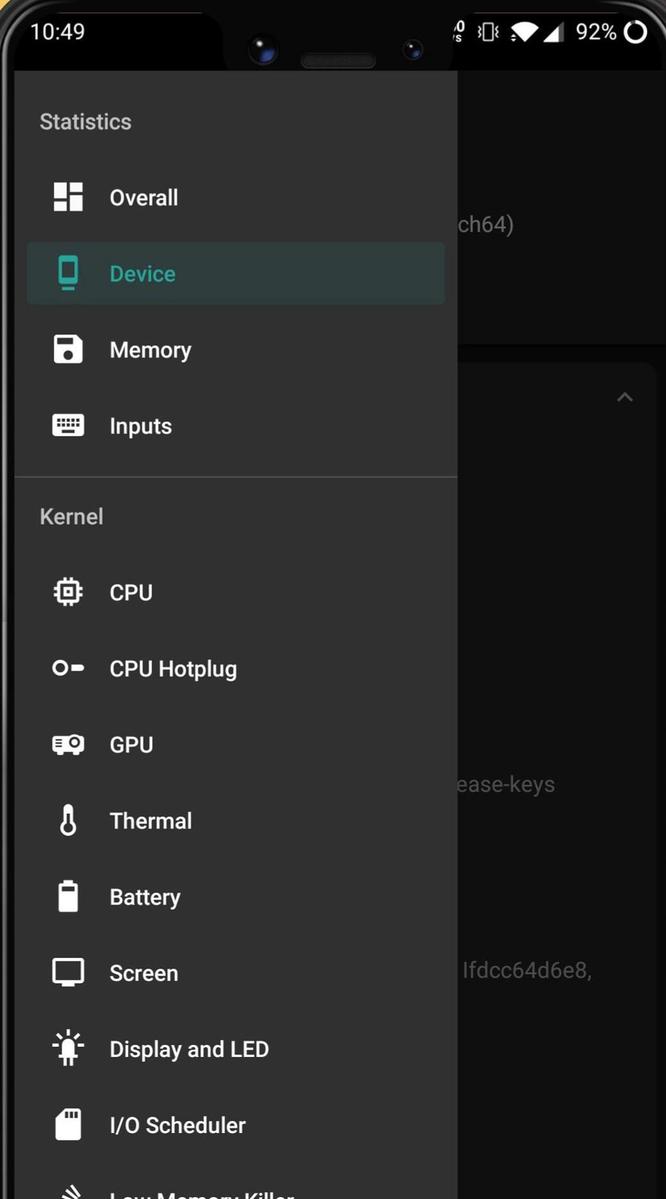Viewport: 666px width, 1199px height.
Task: Collapse the expanded card using the chevron
Action: pyautogui.click(x=625, y=396)
